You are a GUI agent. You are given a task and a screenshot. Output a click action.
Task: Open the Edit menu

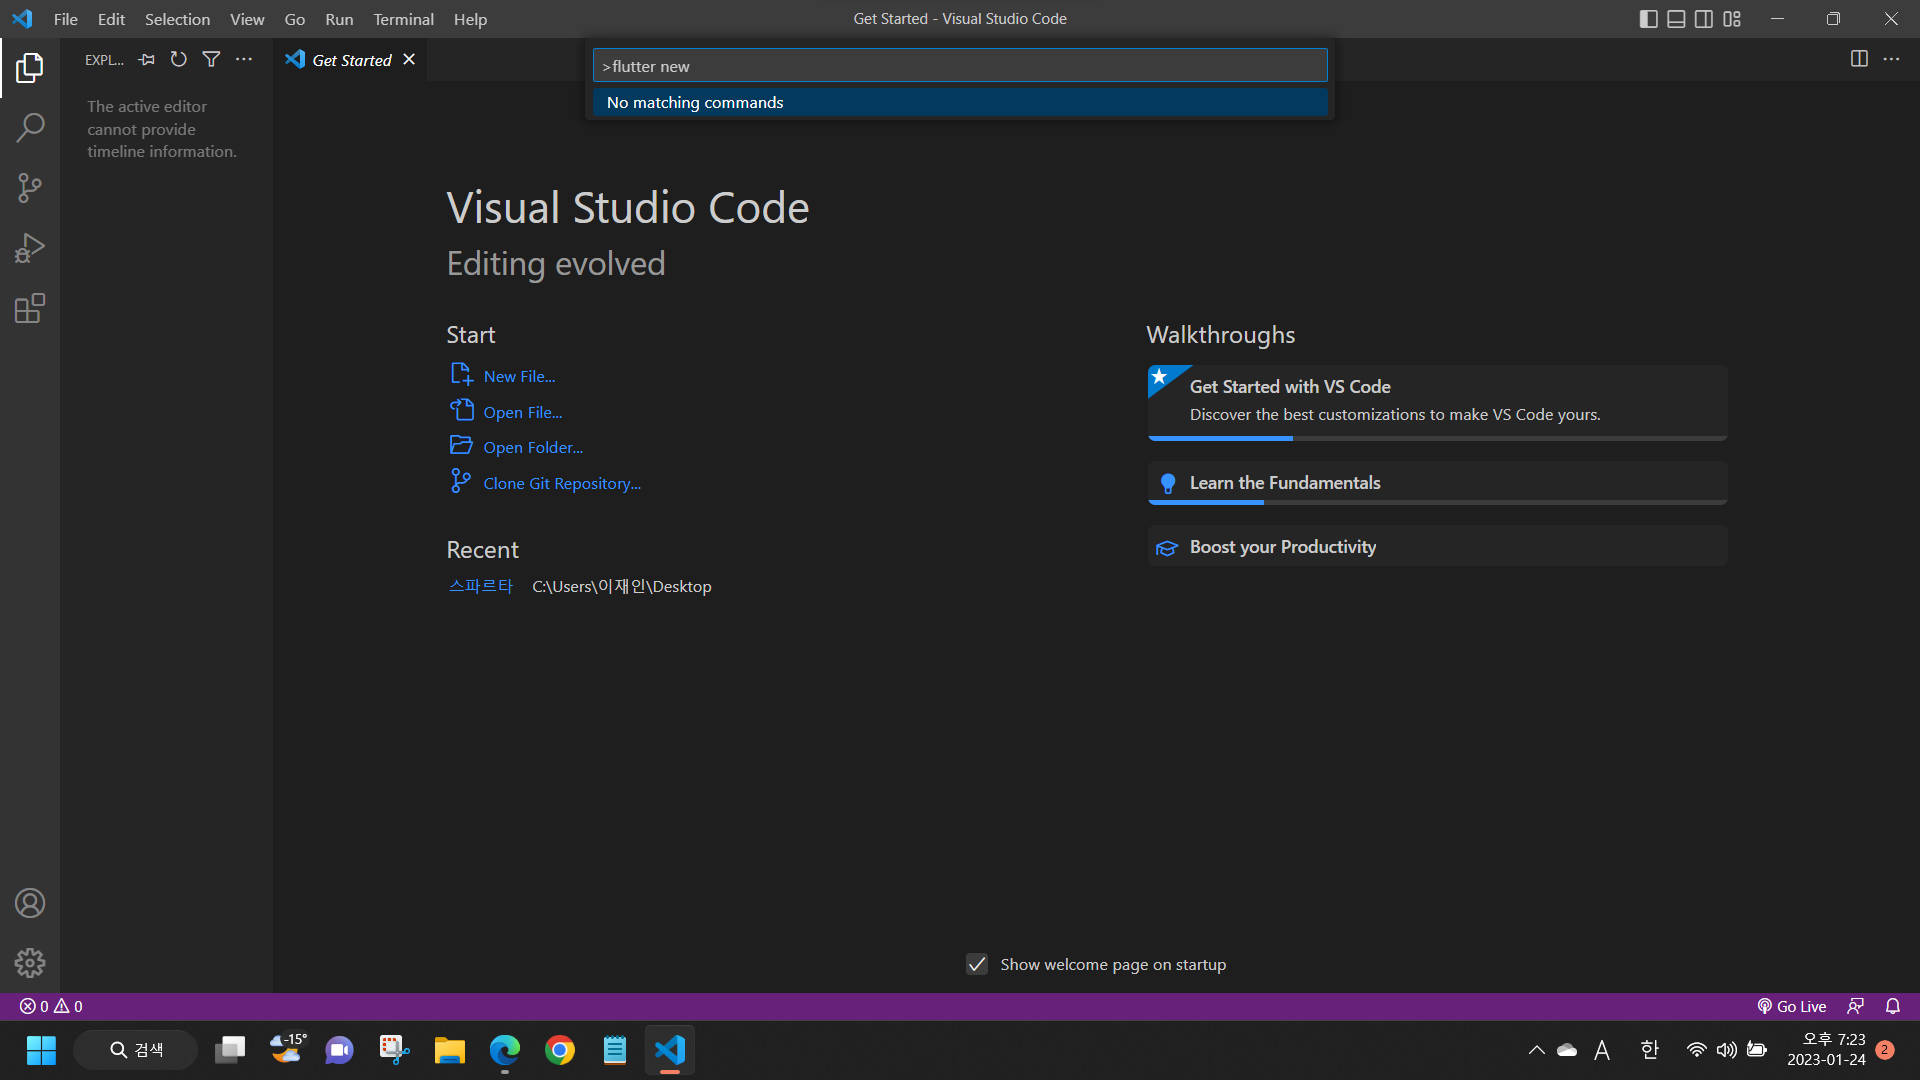tap(111, 19)
